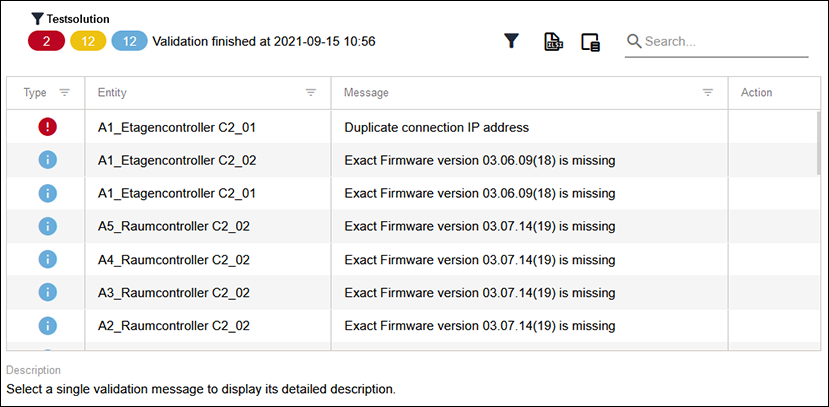The height and width of the screenshot is (407, 829).
Task: Click the red error icon of first row
Action: click(x=48, y=127)
